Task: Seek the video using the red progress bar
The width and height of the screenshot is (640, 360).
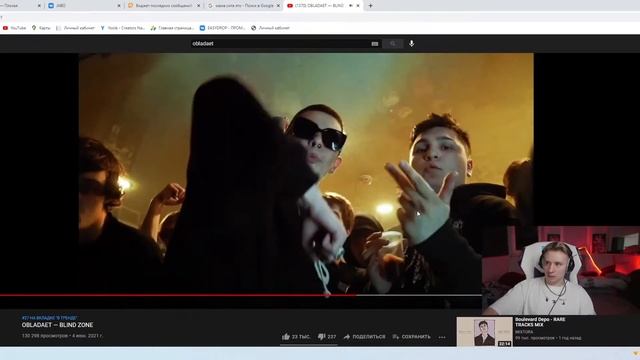Action: (241, 295)
